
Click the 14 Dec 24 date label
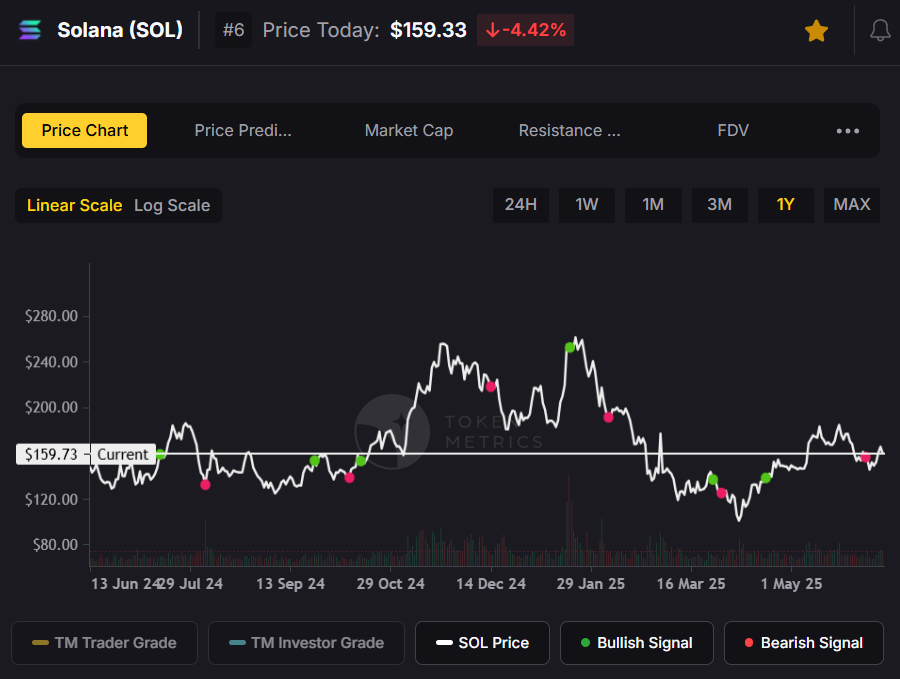coord(491,584)
